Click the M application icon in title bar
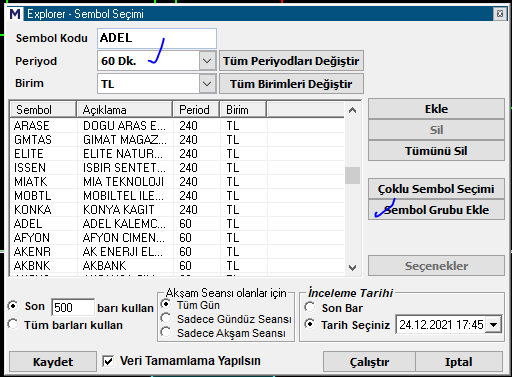512x377 pixels. point(15,14)
